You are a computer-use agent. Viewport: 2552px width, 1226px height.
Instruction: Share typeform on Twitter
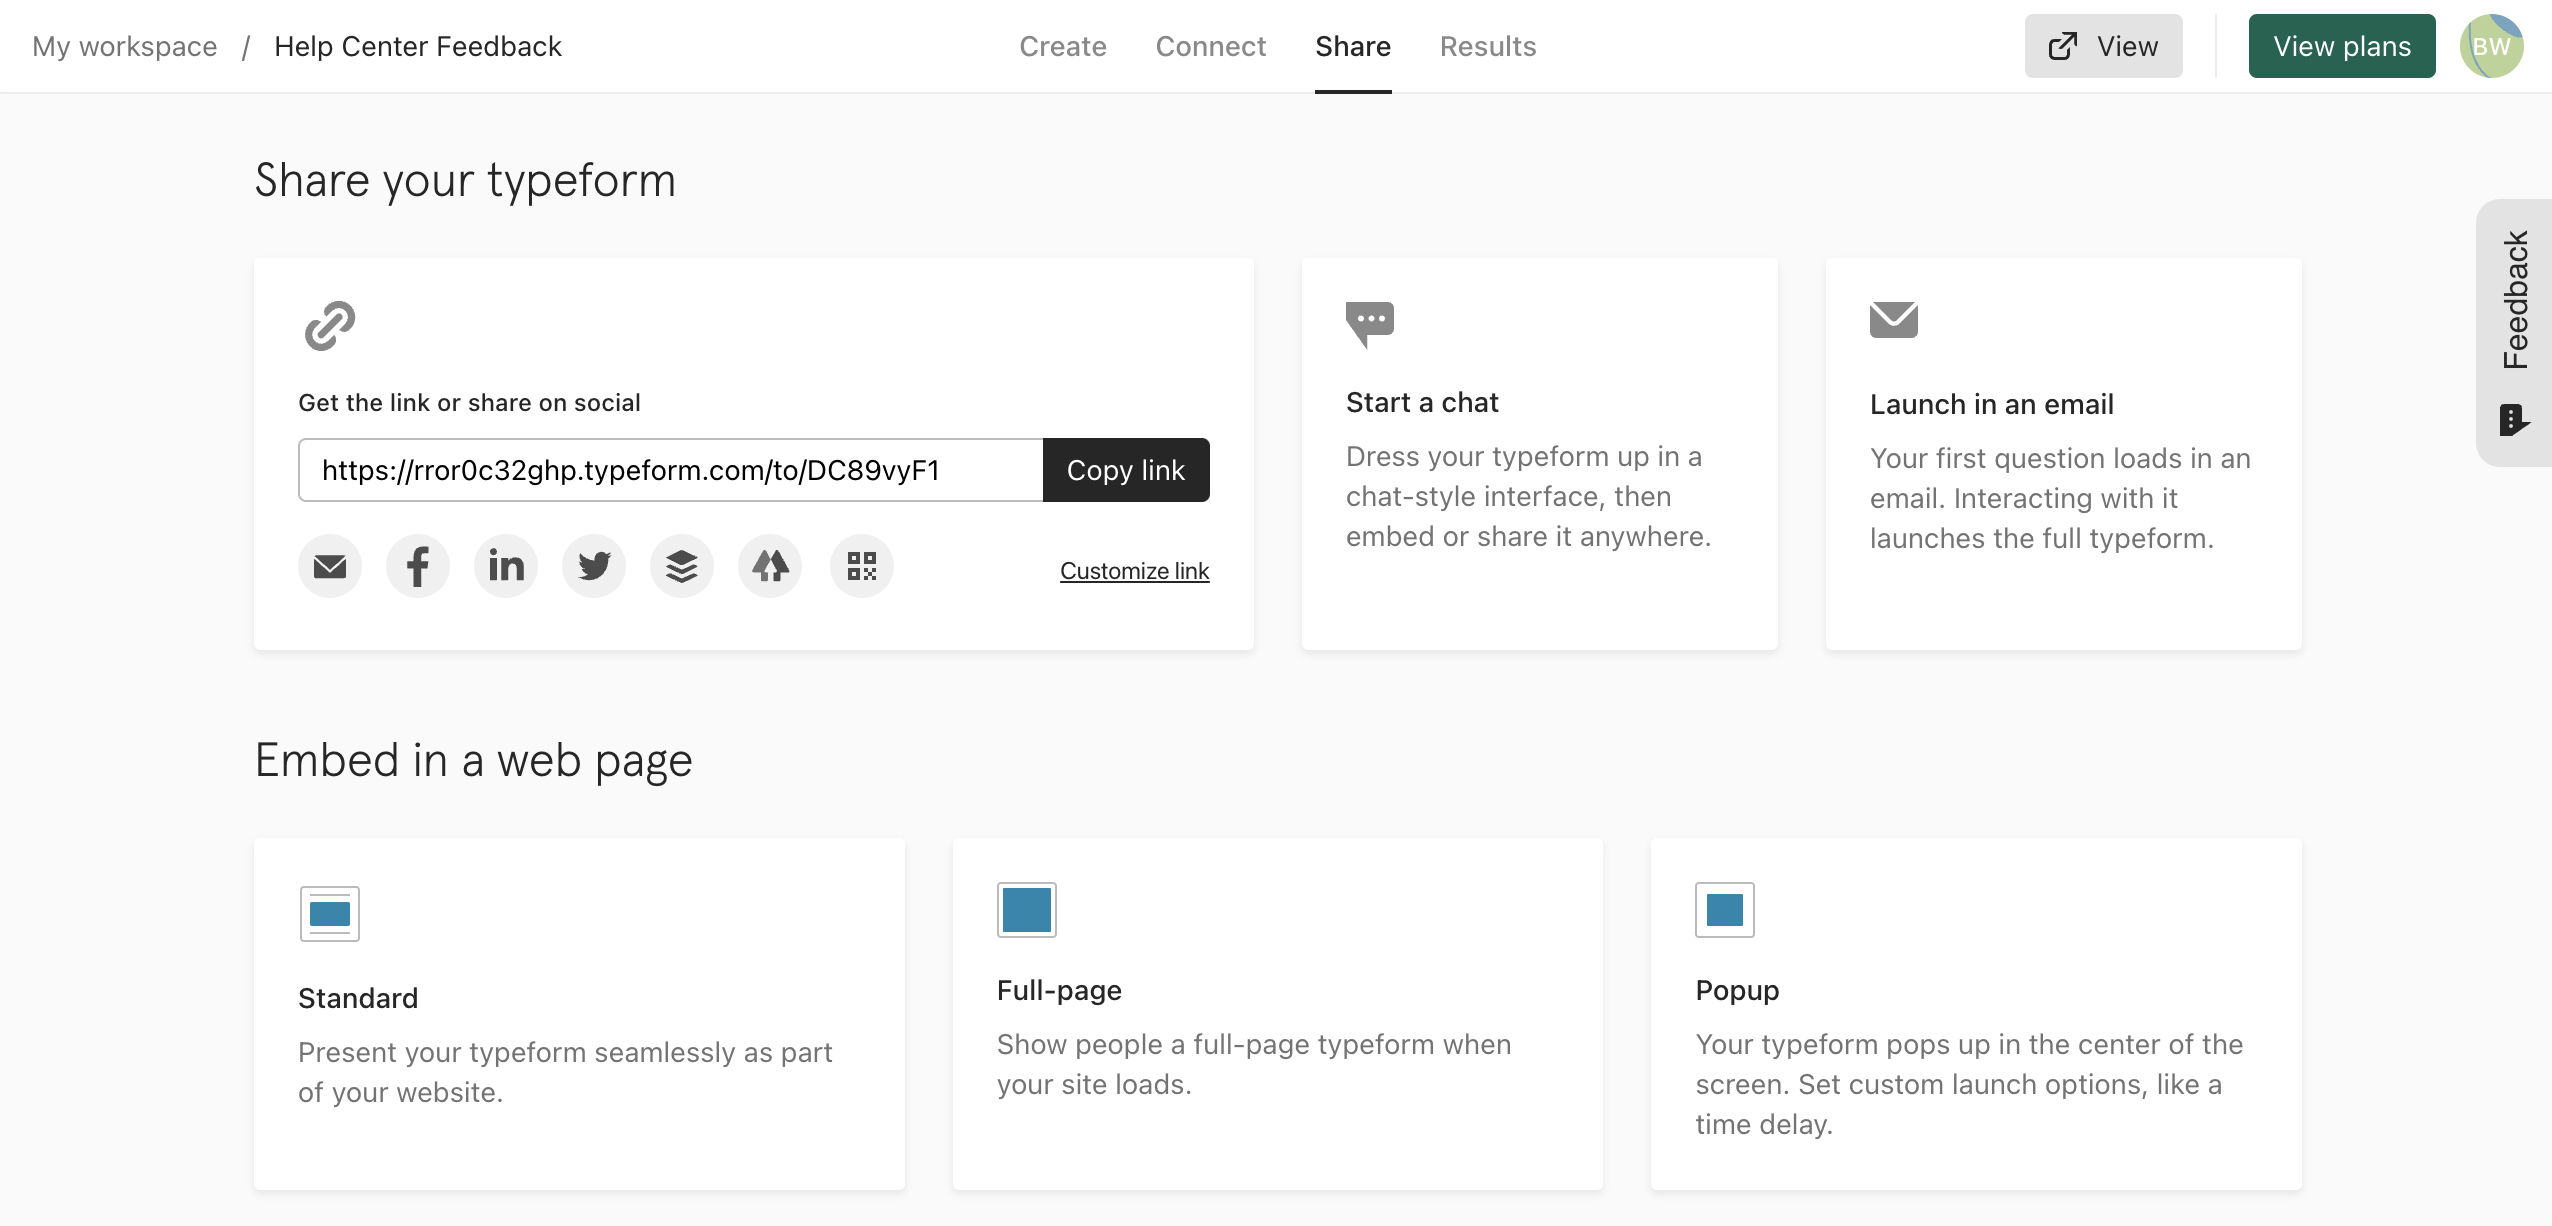click(x=594, y=566)
